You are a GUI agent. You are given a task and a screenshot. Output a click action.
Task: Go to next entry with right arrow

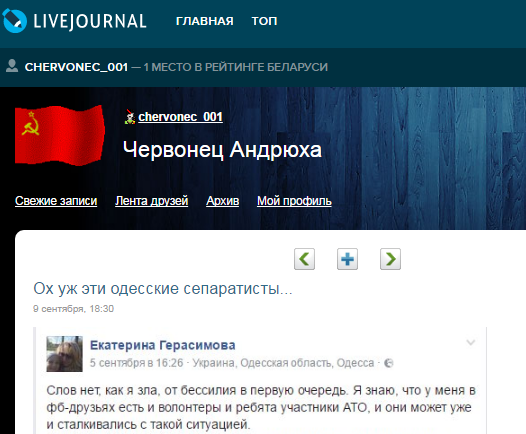pos(390,259)
